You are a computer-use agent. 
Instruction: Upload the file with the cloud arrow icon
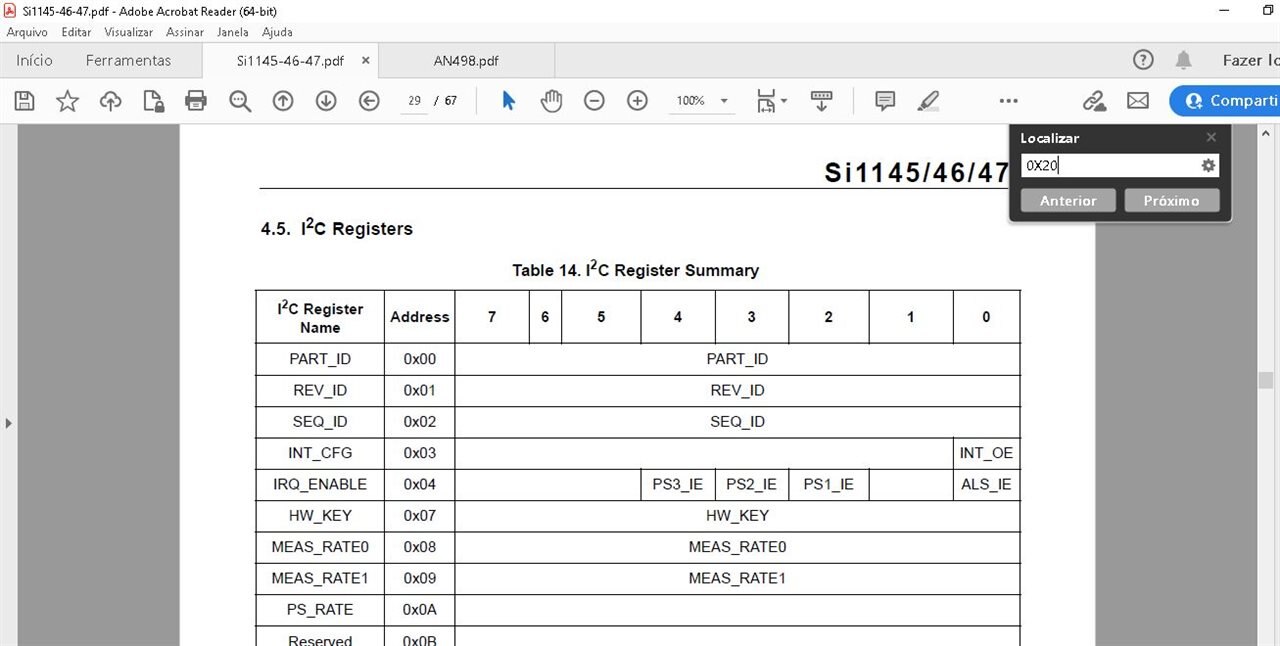coord(110,101)
